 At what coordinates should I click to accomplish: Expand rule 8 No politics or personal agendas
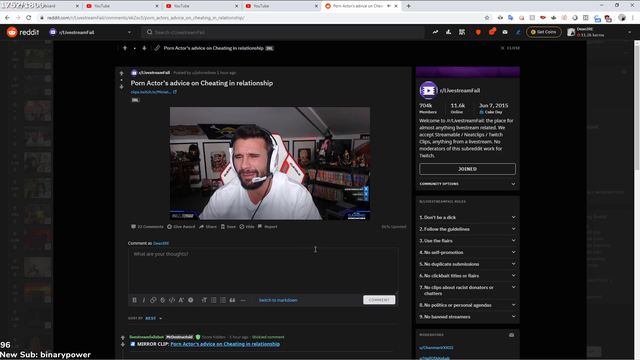pyautogui.click(x=467, y=305)
